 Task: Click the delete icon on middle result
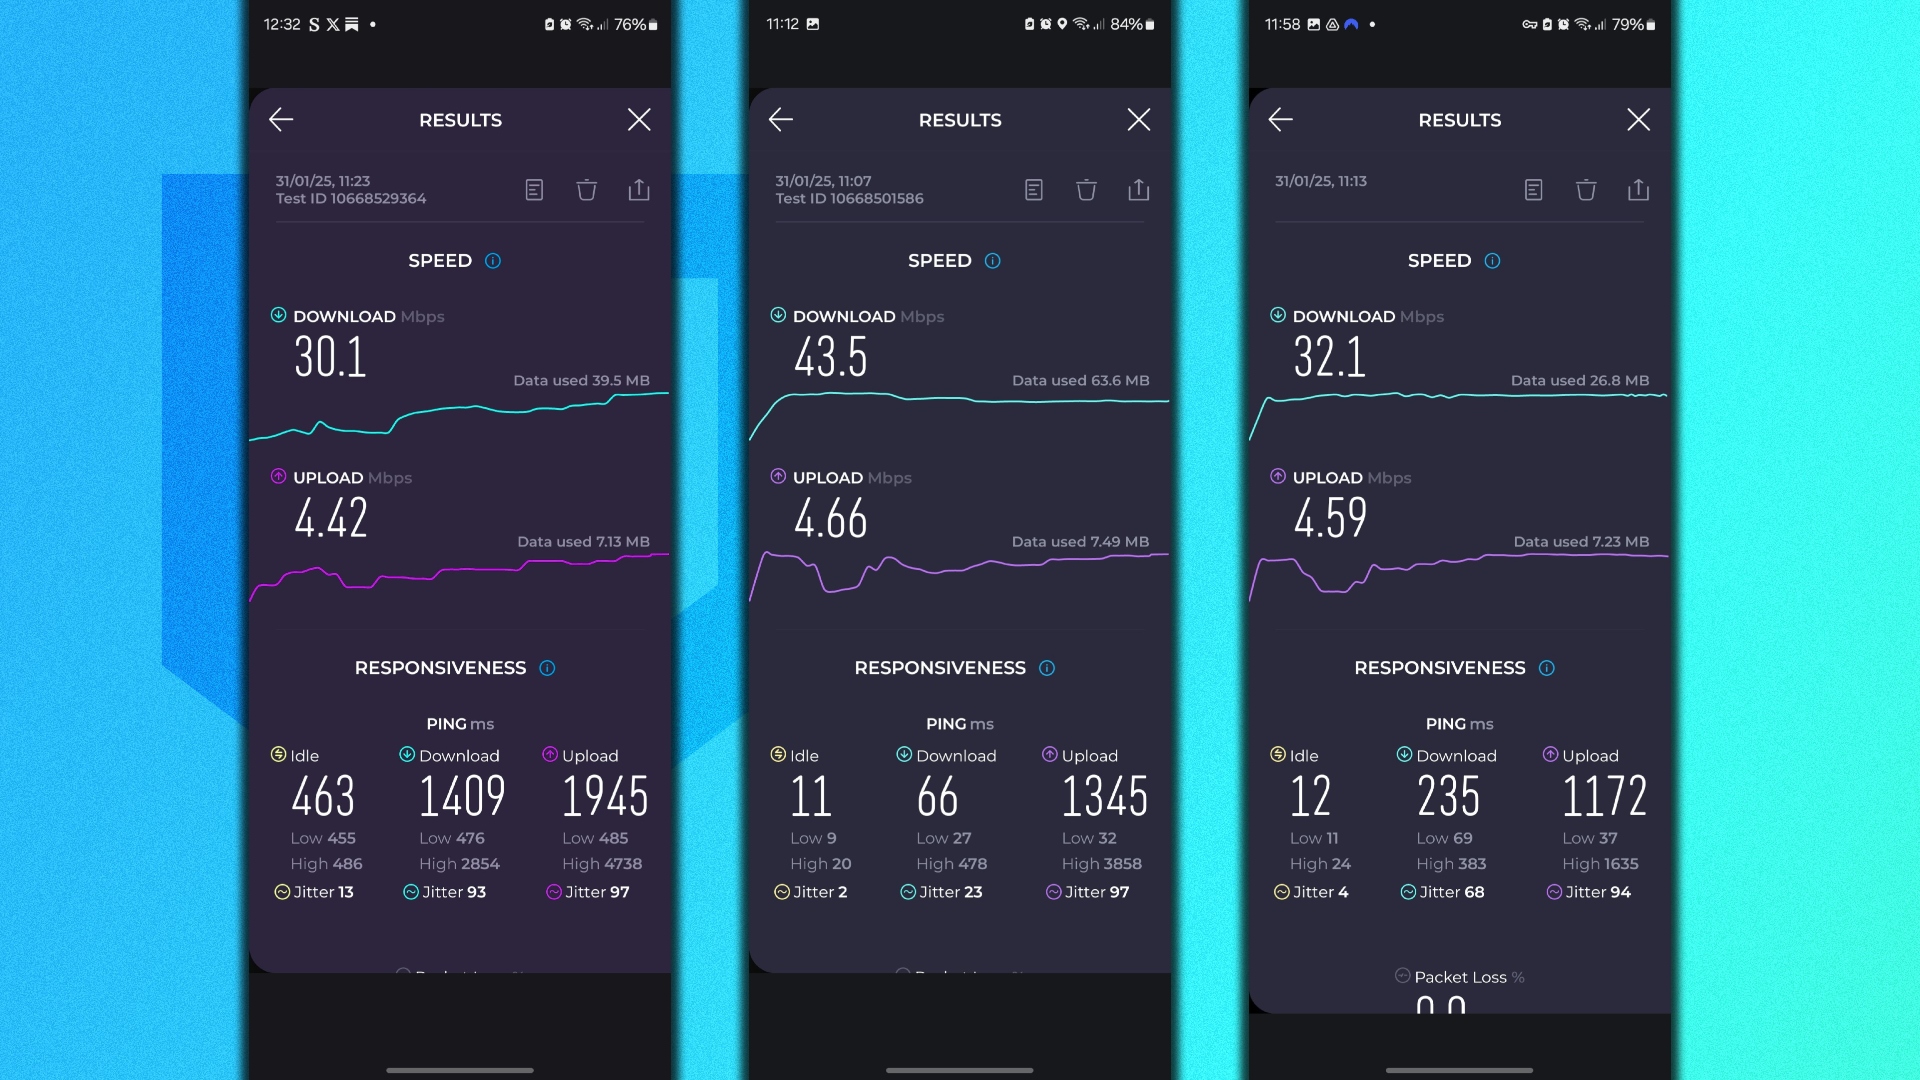pos(1087,190)
